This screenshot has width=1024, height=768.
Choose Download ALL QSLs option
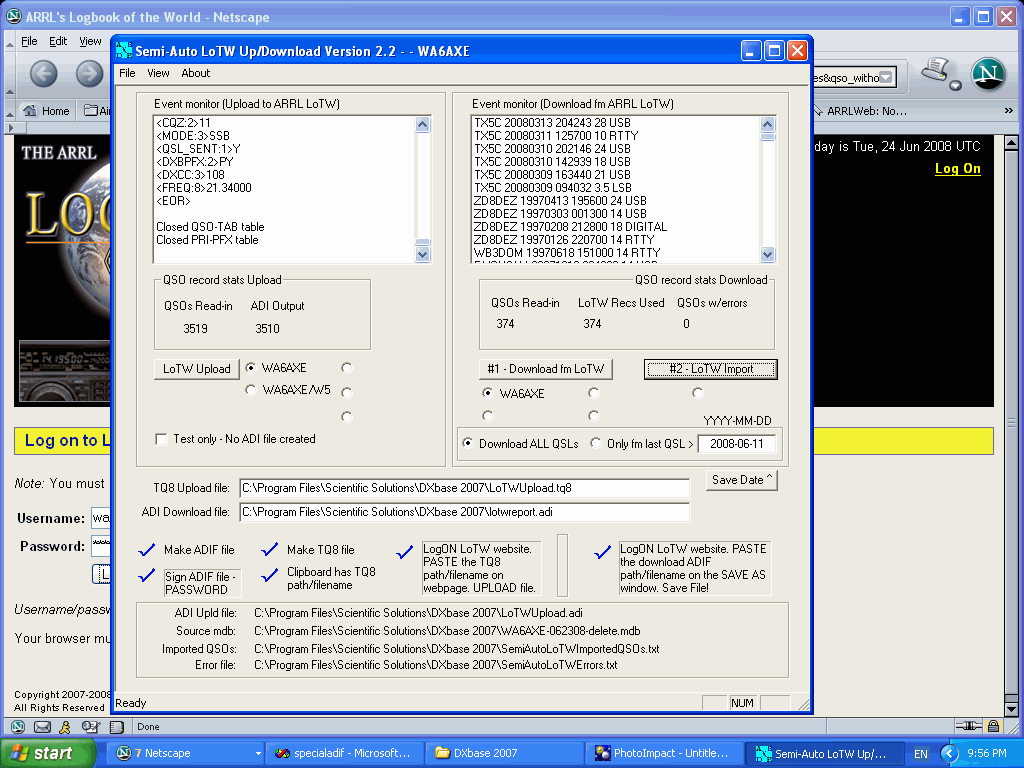468,443
